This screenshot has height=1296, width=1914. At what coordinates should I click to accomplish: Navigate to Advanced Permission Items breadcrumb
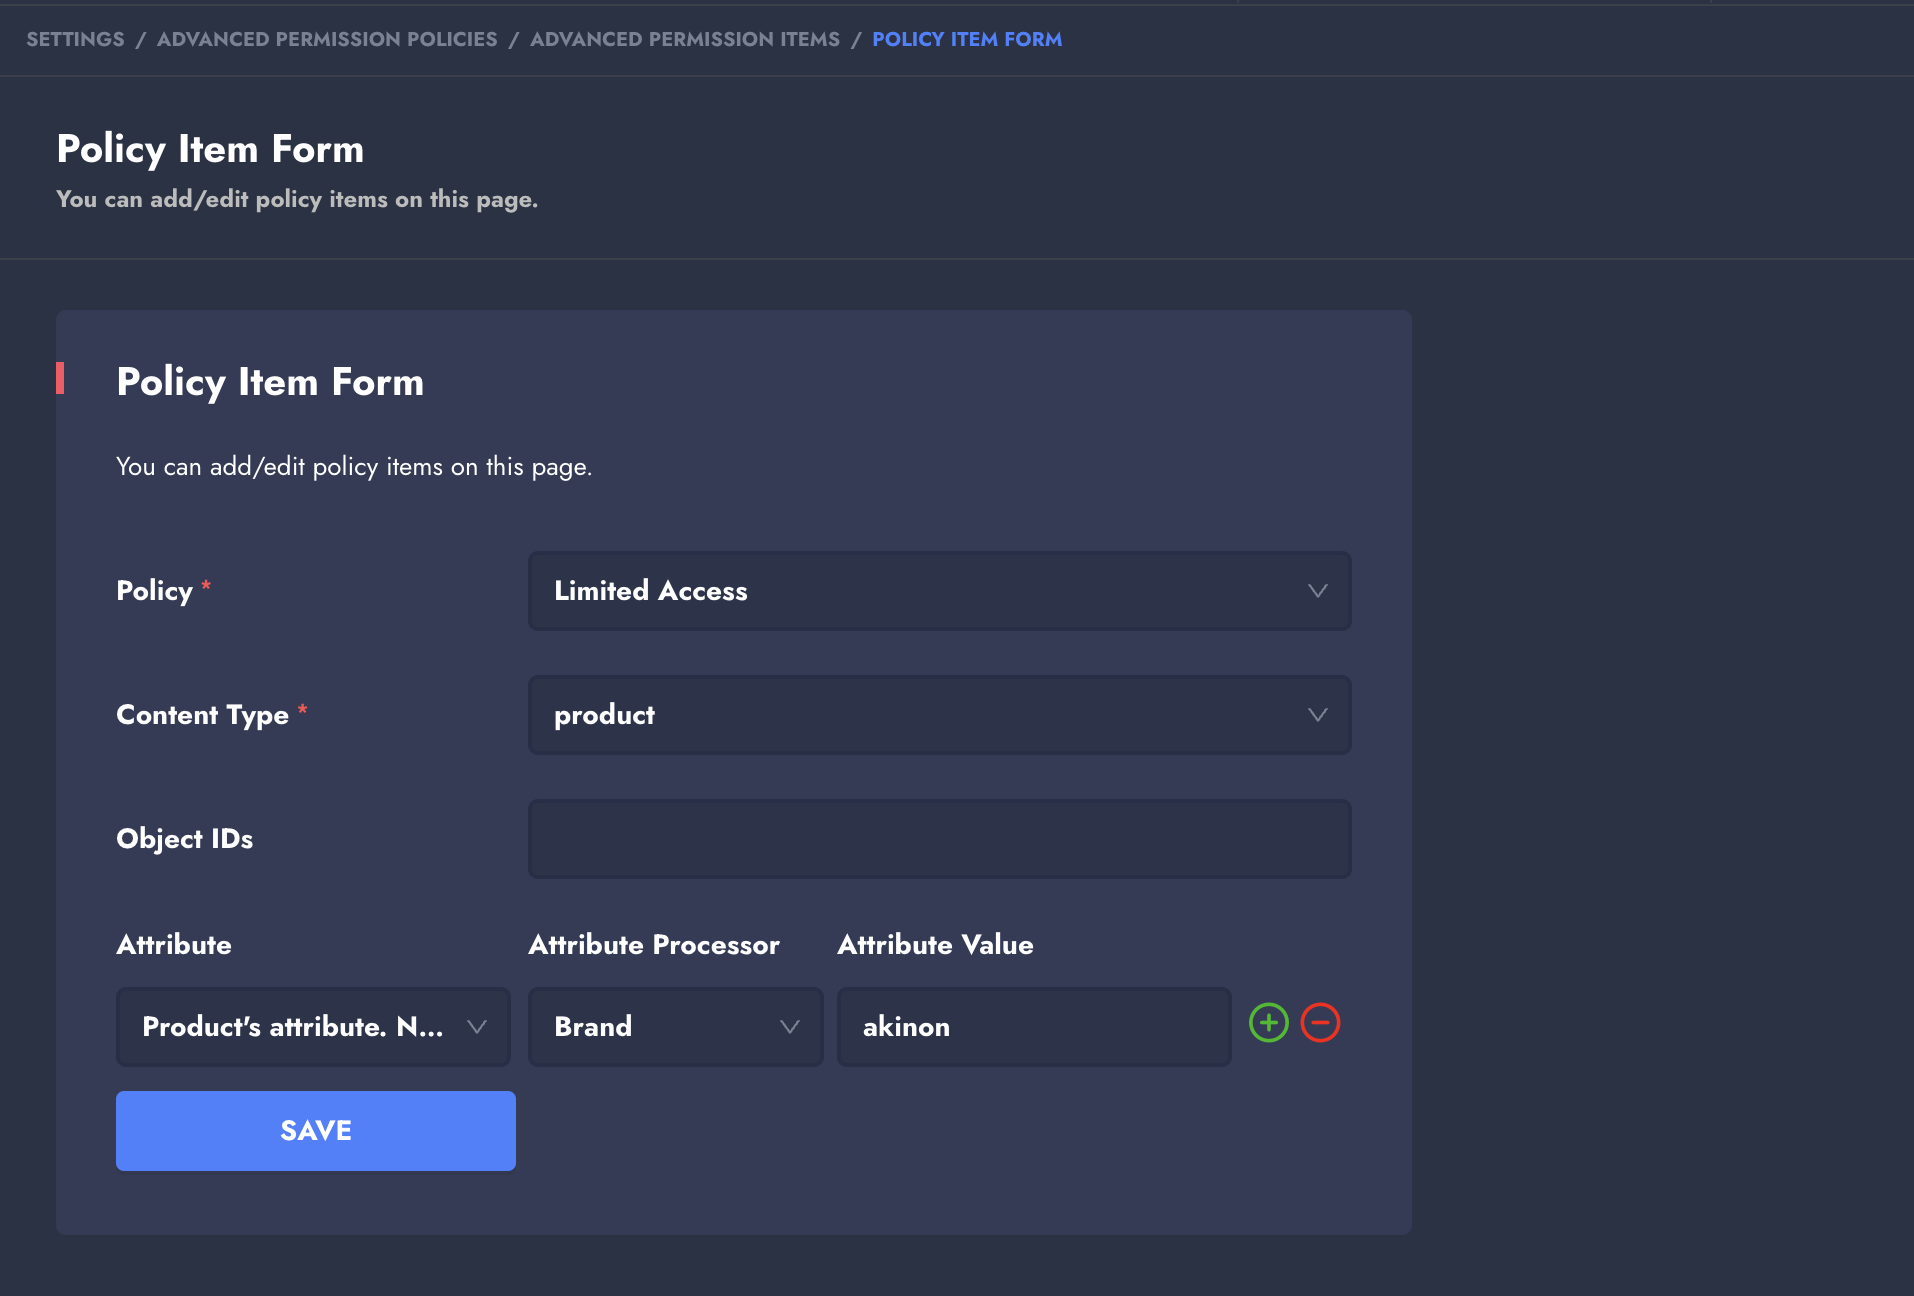click(685, 39)
